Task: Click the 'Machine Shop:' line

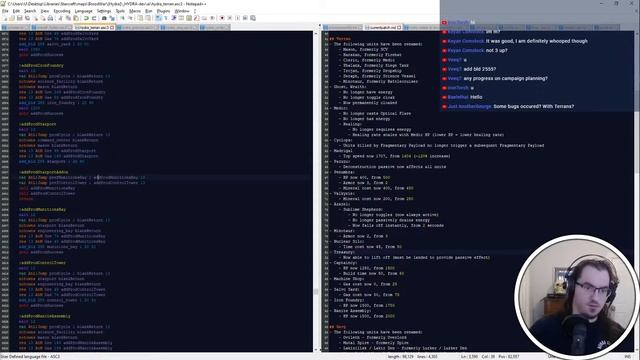Action: (350, 279)
